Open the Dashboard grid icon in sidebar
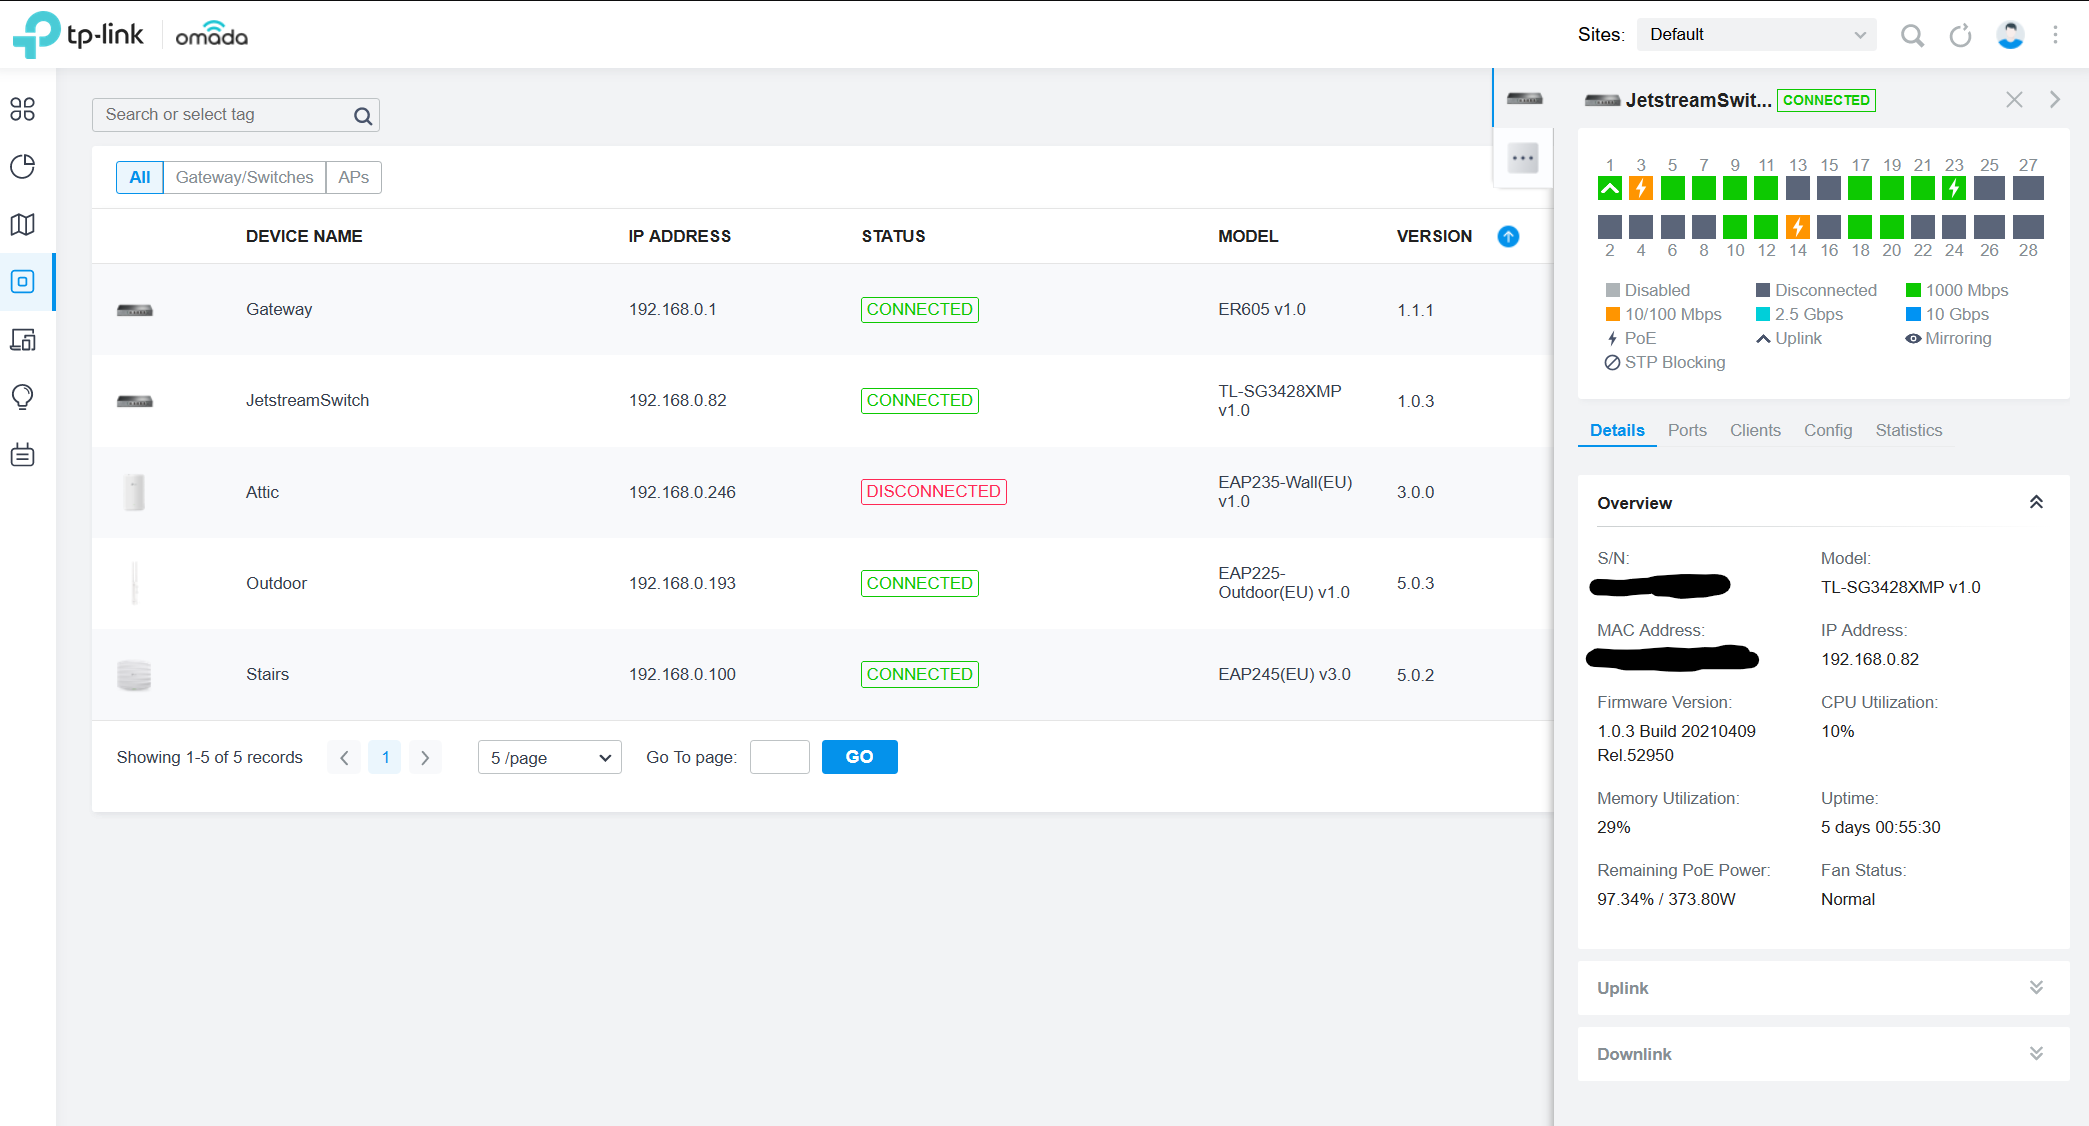 [23, 108]
